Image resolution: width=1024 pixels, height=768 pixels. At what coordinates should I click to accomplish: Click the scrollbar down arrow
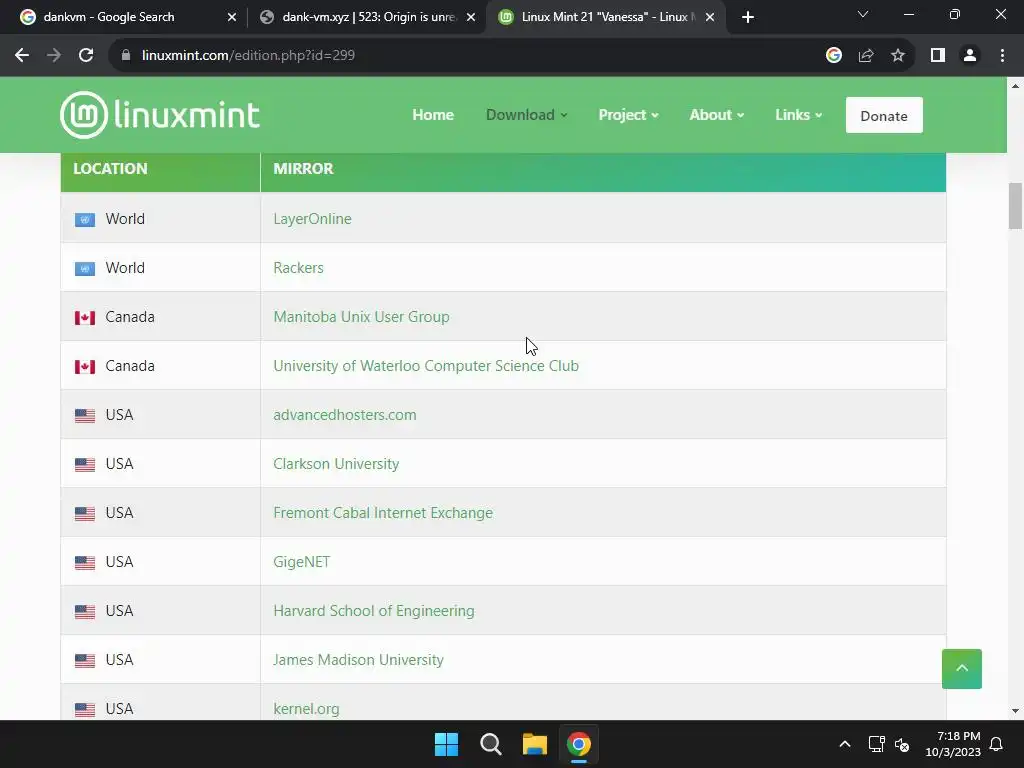(x=1015, y=711)
